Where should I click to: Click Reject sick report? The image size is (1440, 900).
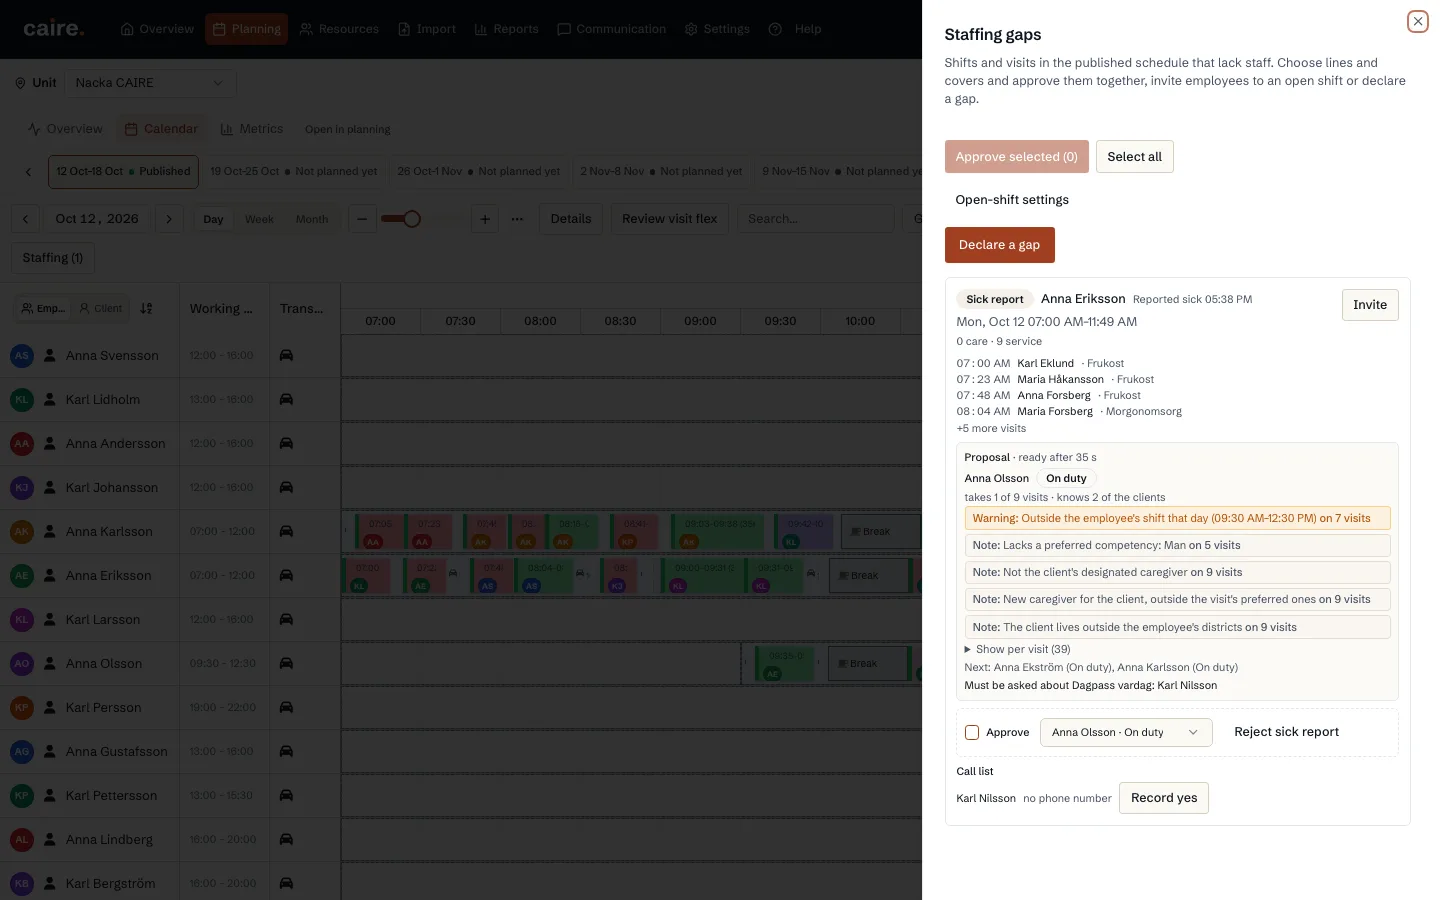pyautogui.click(x=1286, y=732)
